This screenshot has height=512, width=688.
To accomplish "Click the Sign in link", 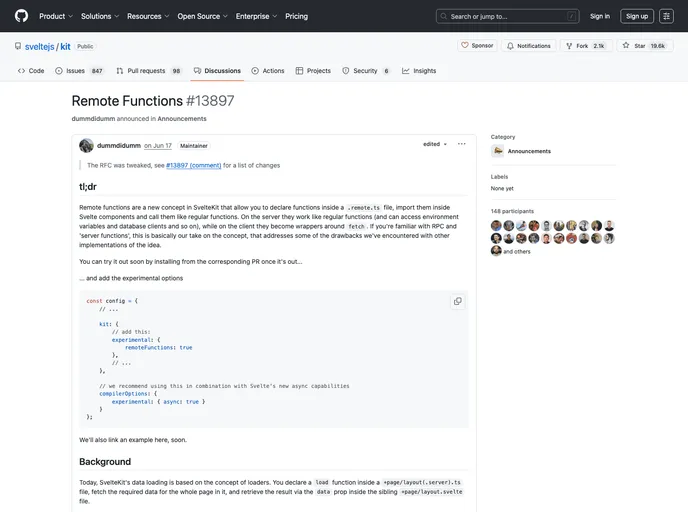I will coord(600,16).
